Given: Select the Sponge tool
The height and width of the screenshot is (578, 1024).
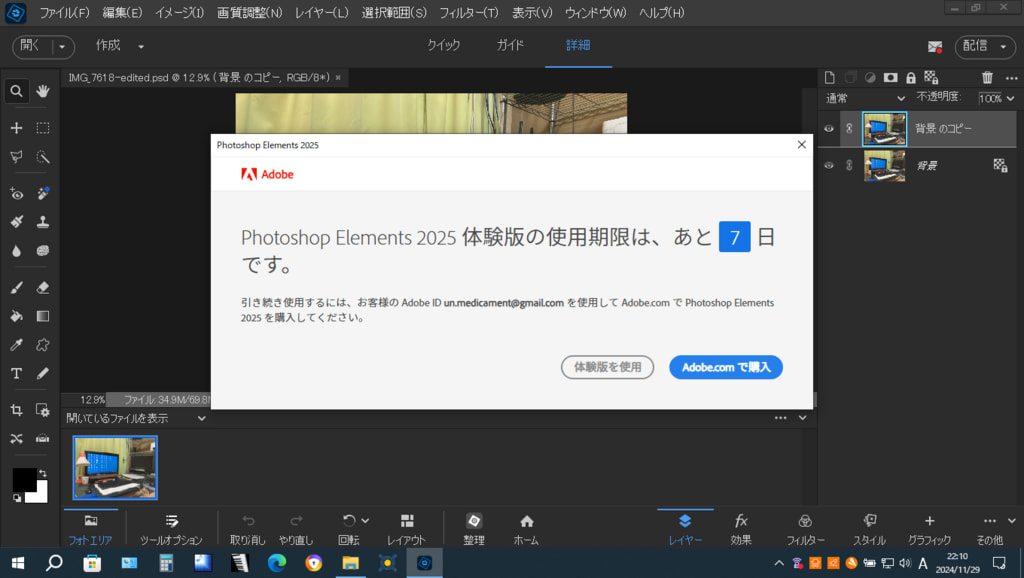Looking at the screenshot, I should tap(43, 251).
